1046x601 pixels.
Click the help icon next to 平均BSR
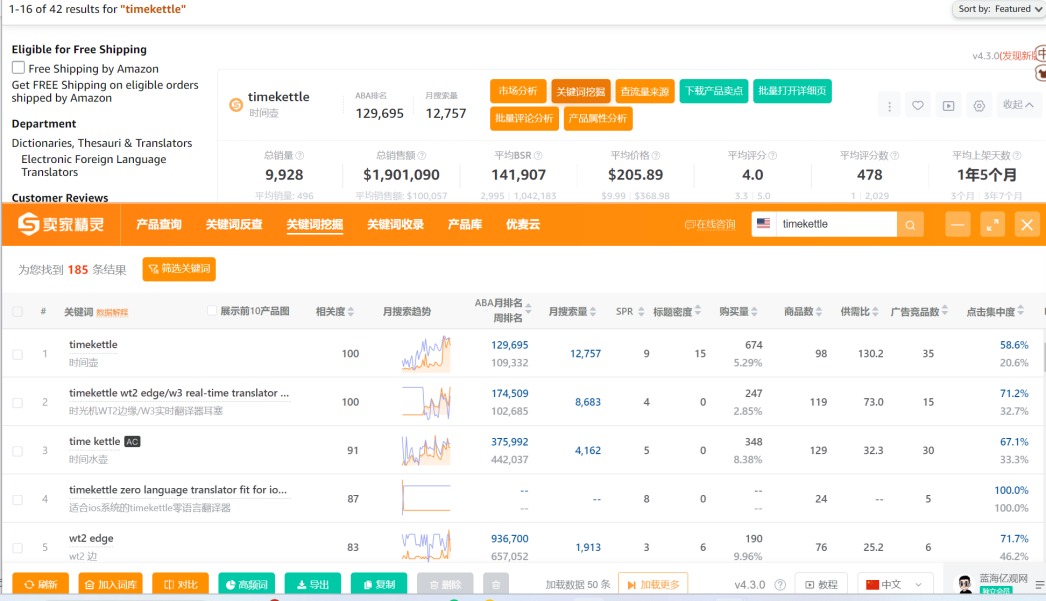point(538,155)
